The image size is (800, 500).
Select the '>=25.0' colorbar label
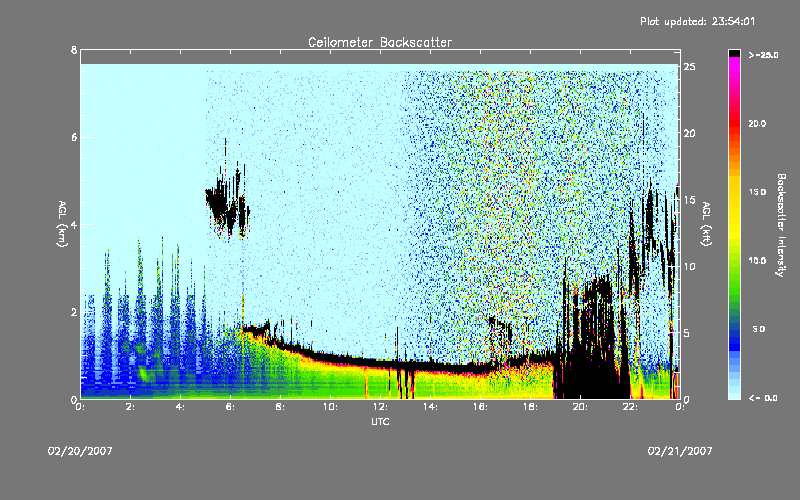coord(763,55)
